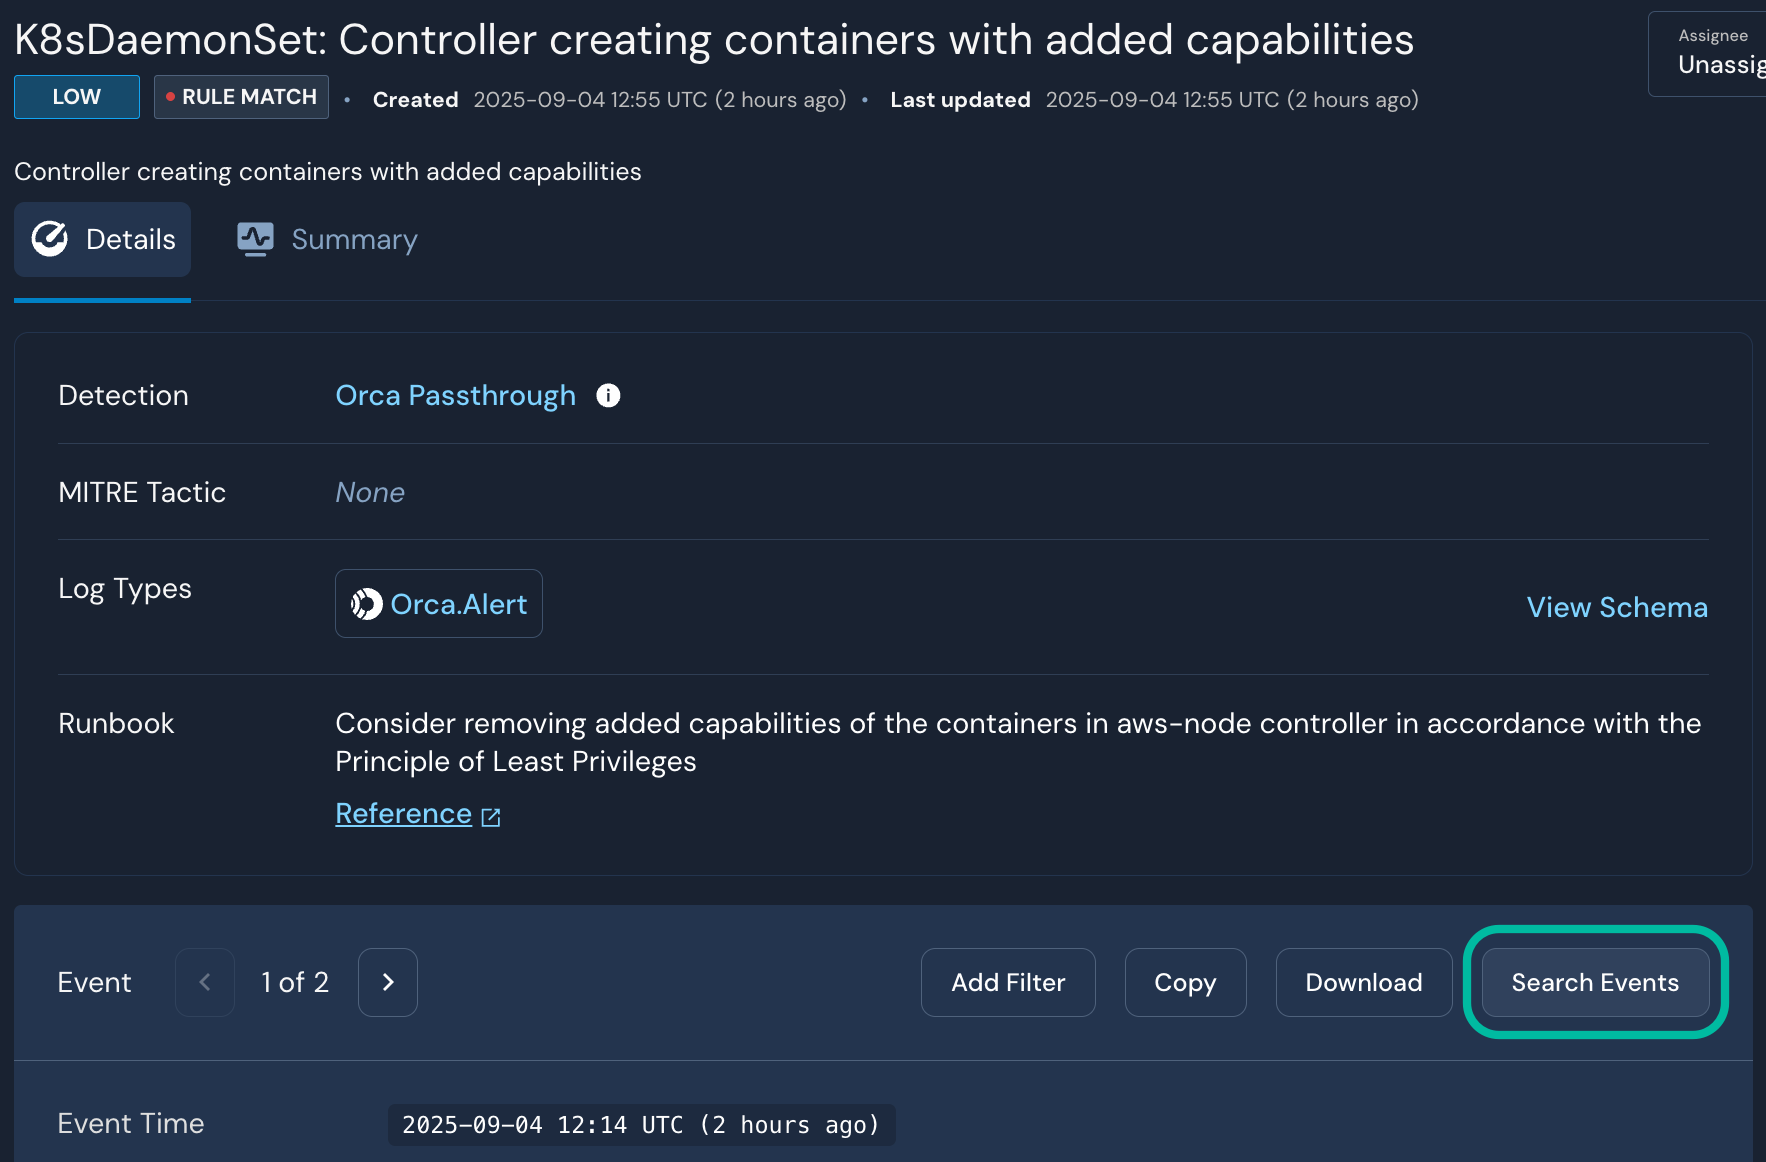Click the Orca.Alert log type chip

(439, 604)
